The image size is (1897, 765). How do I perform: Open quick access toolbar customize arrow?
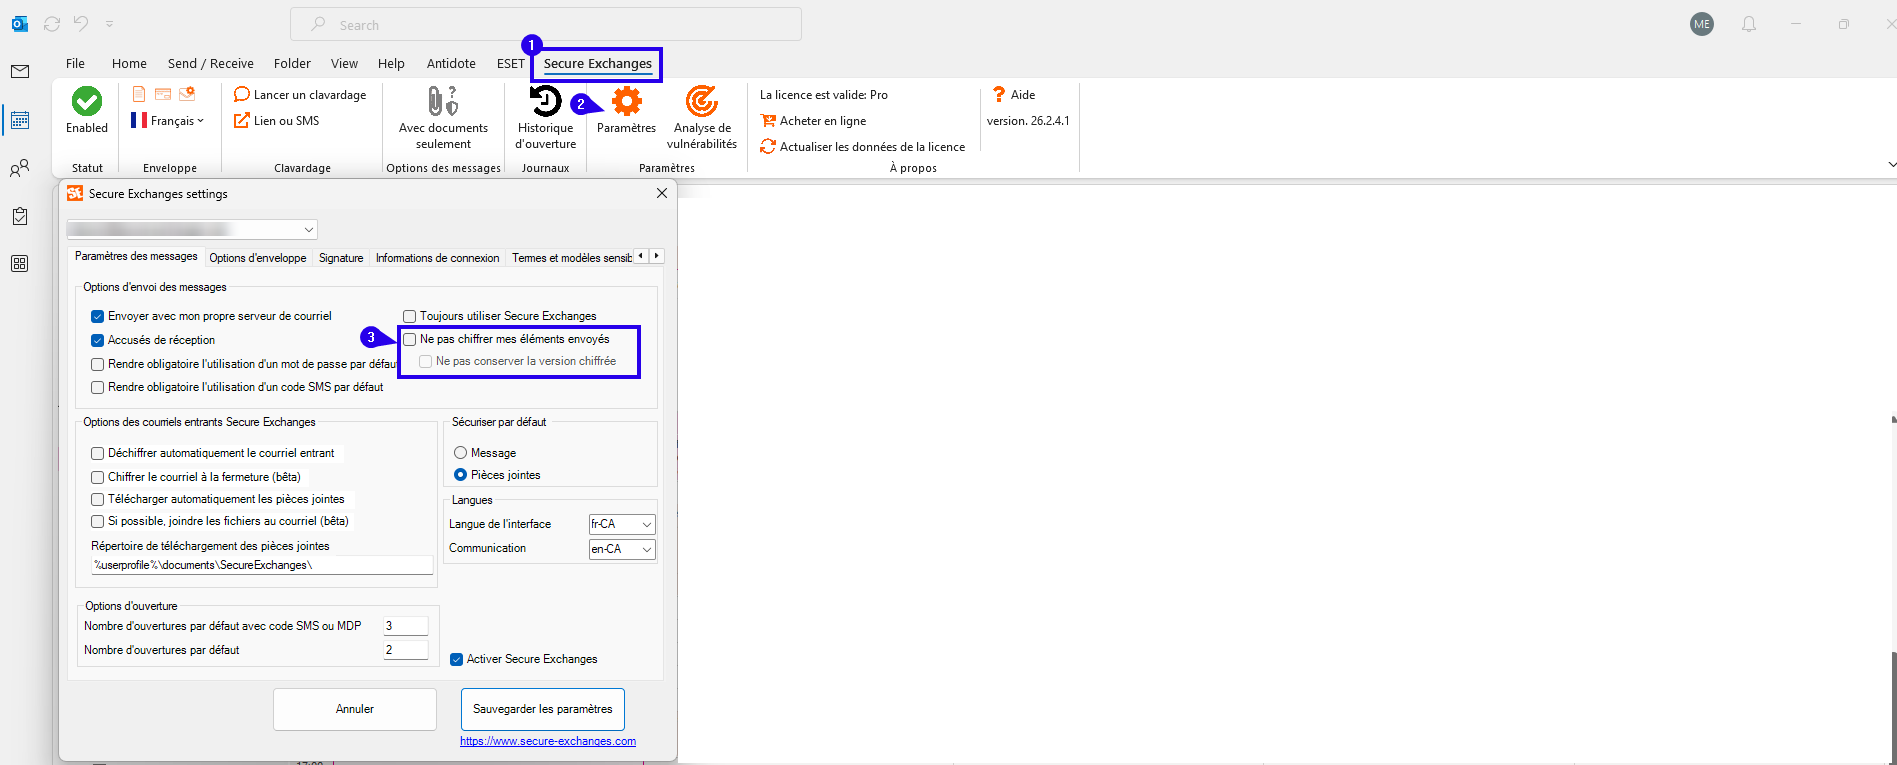109,24
